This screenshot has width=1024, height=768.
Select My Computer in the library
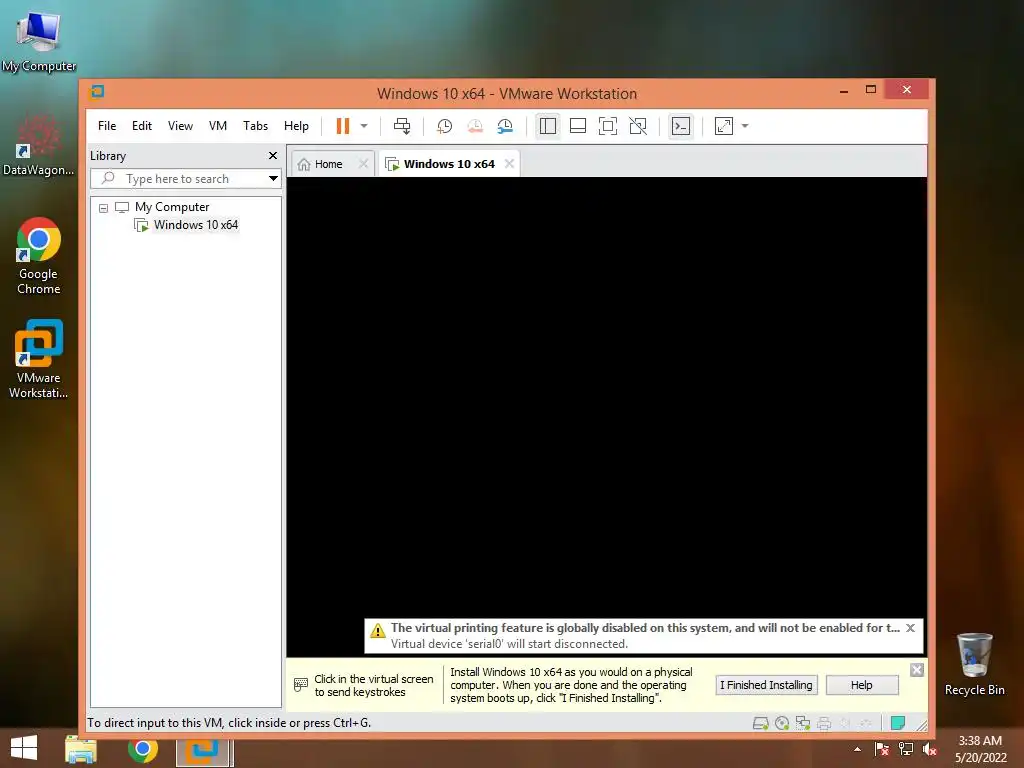172,207
